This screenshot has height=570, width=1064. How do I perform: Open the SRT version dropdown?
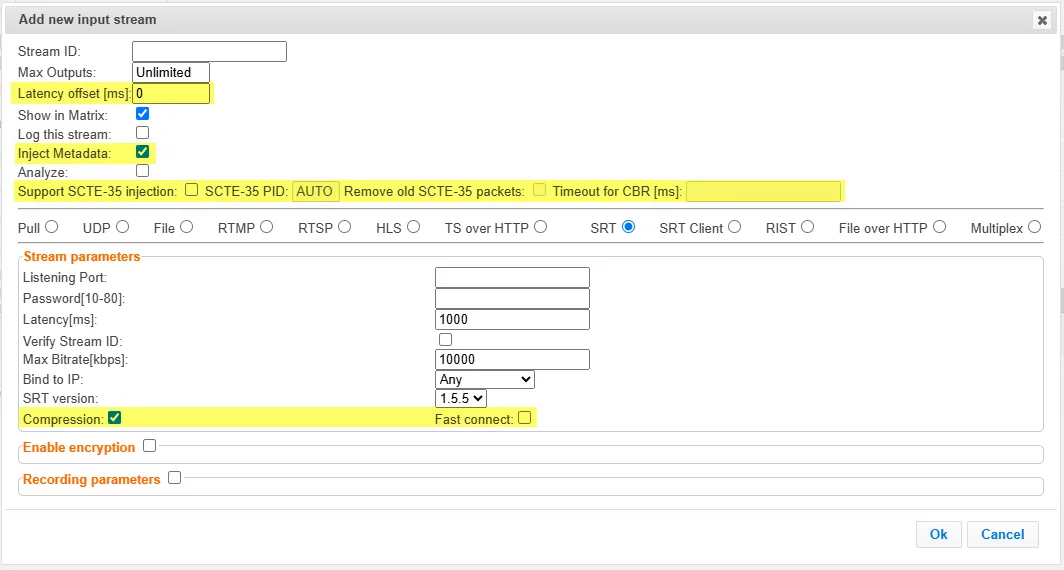[x=461, y=398]
